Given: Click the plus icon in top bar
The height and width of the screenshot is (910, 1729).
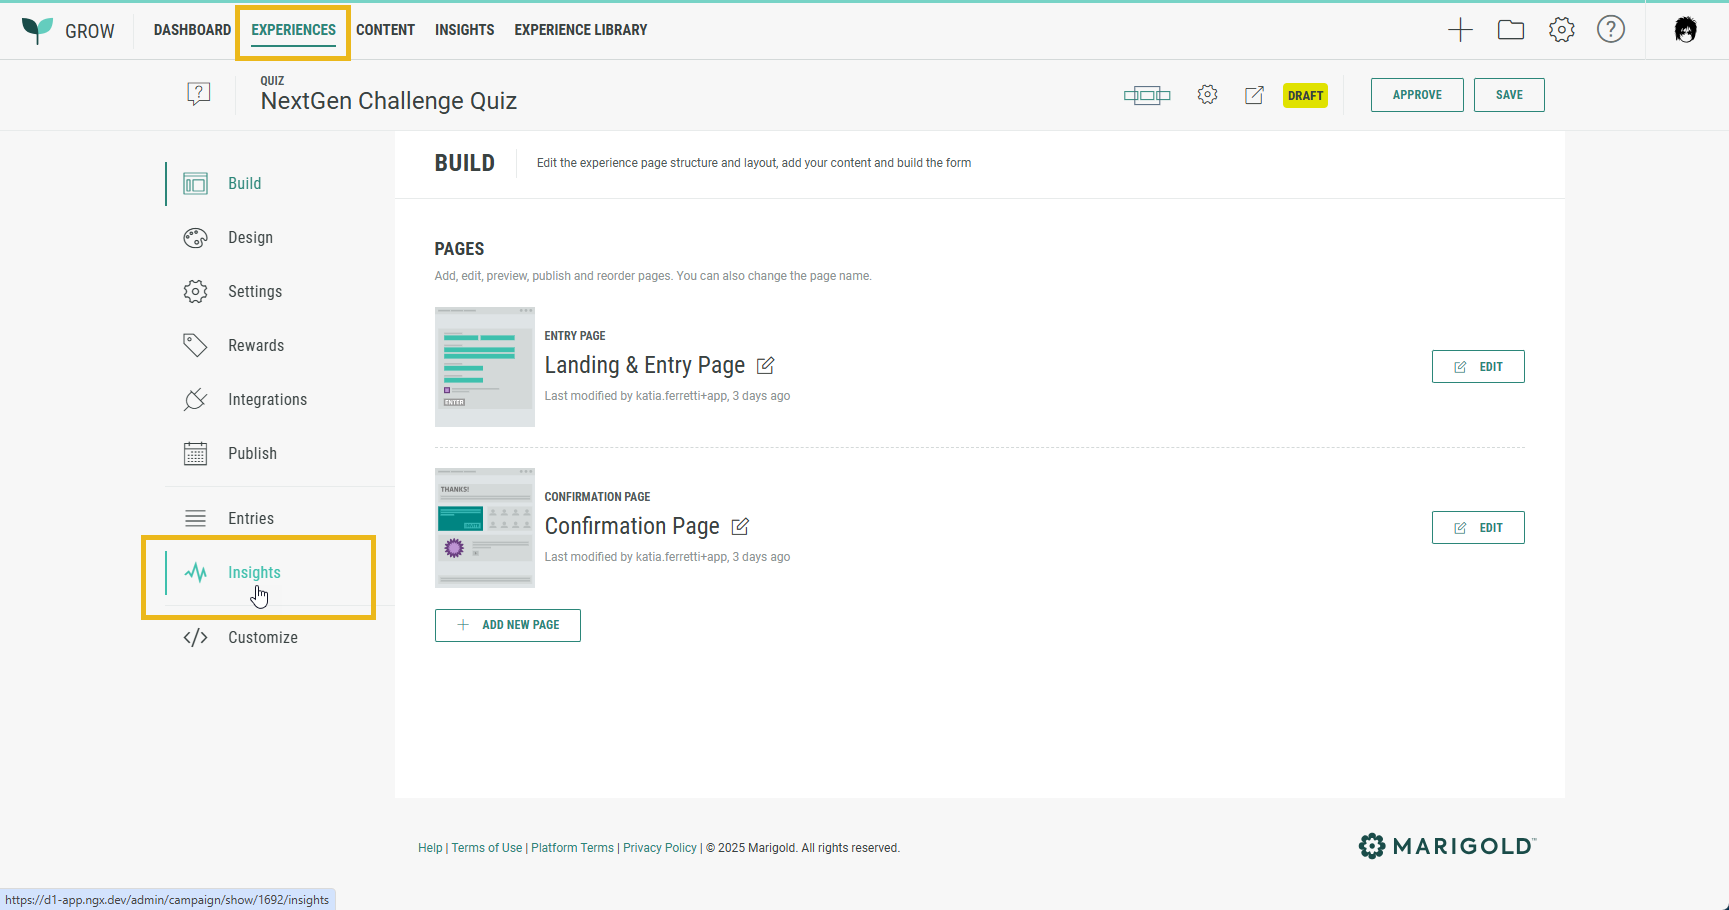Looking at the screenshot, I should (x=1460, y=30).
